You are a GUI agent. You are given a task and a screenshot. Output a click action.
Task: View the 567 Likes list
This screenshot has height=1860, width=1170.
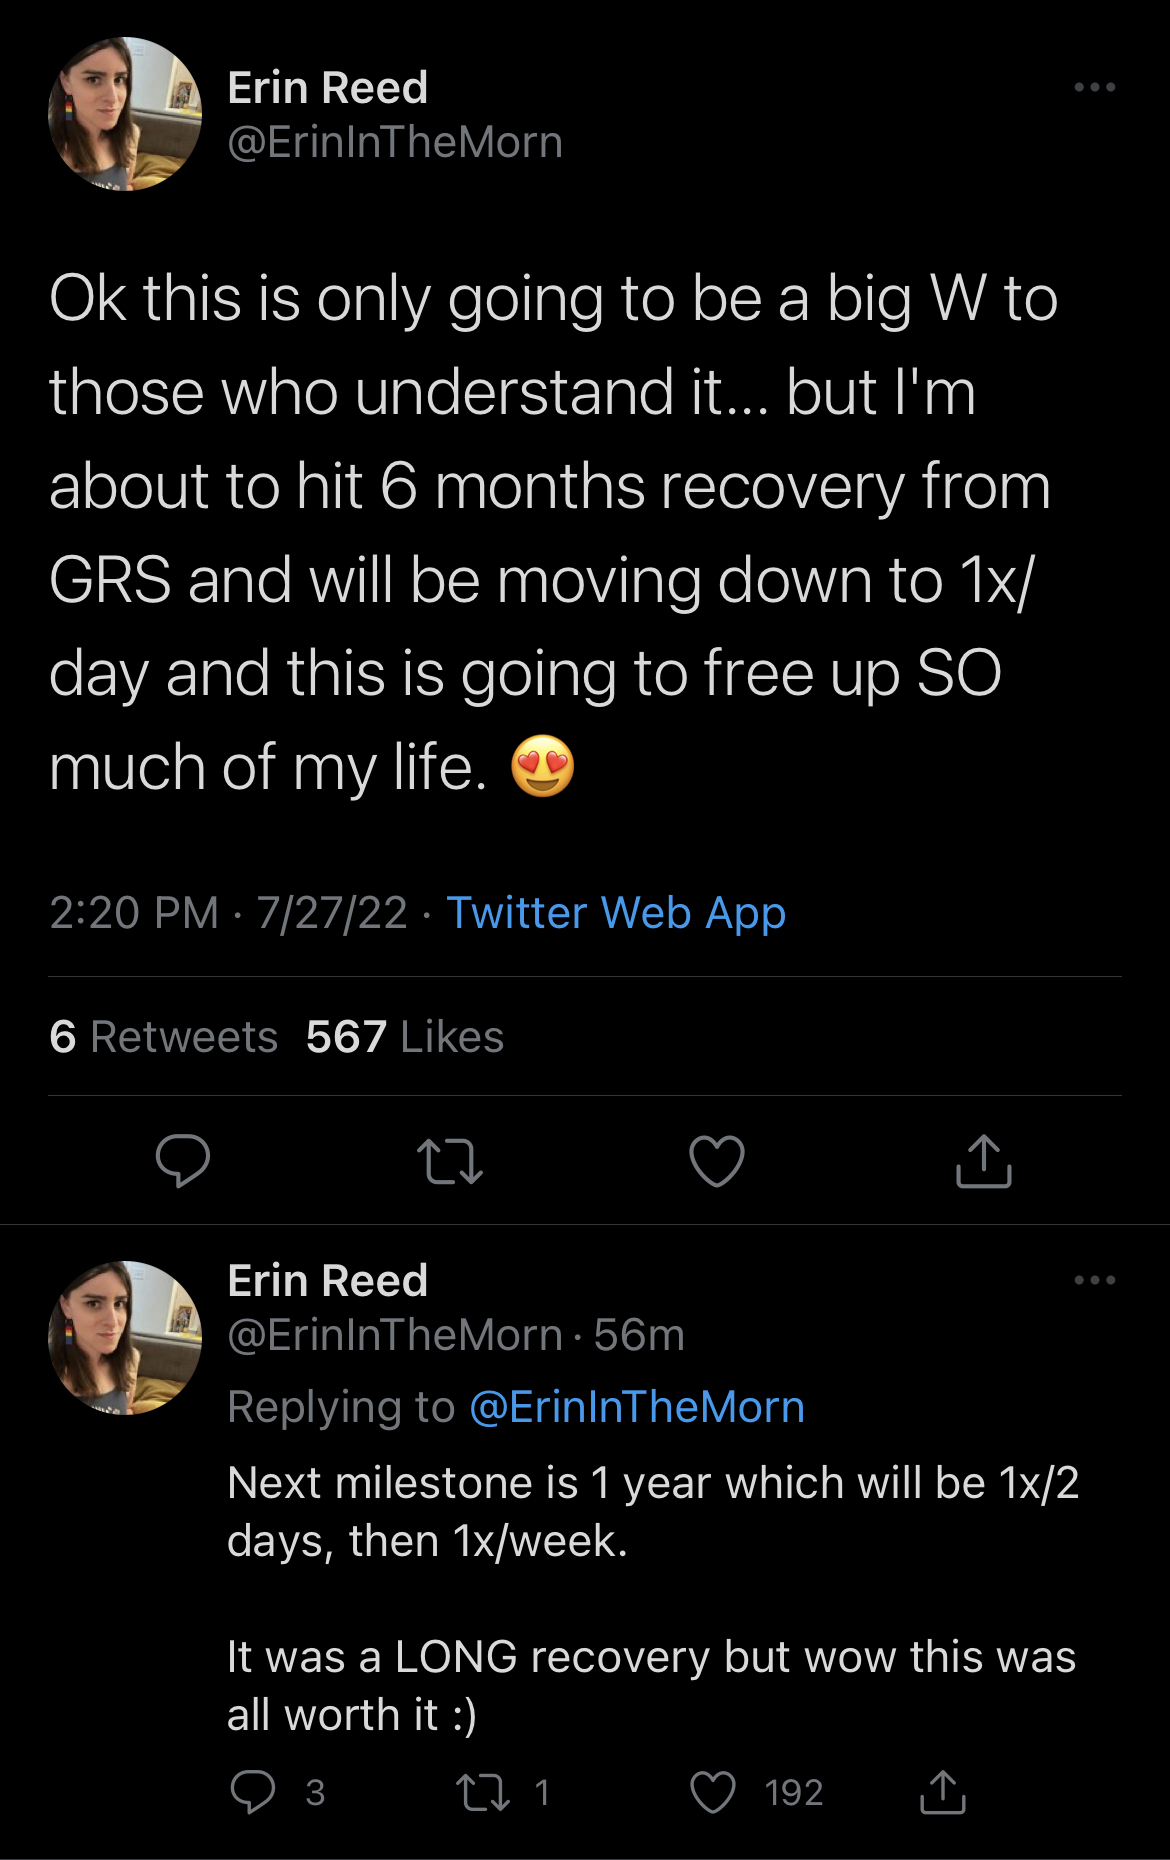coord(405,1037)
